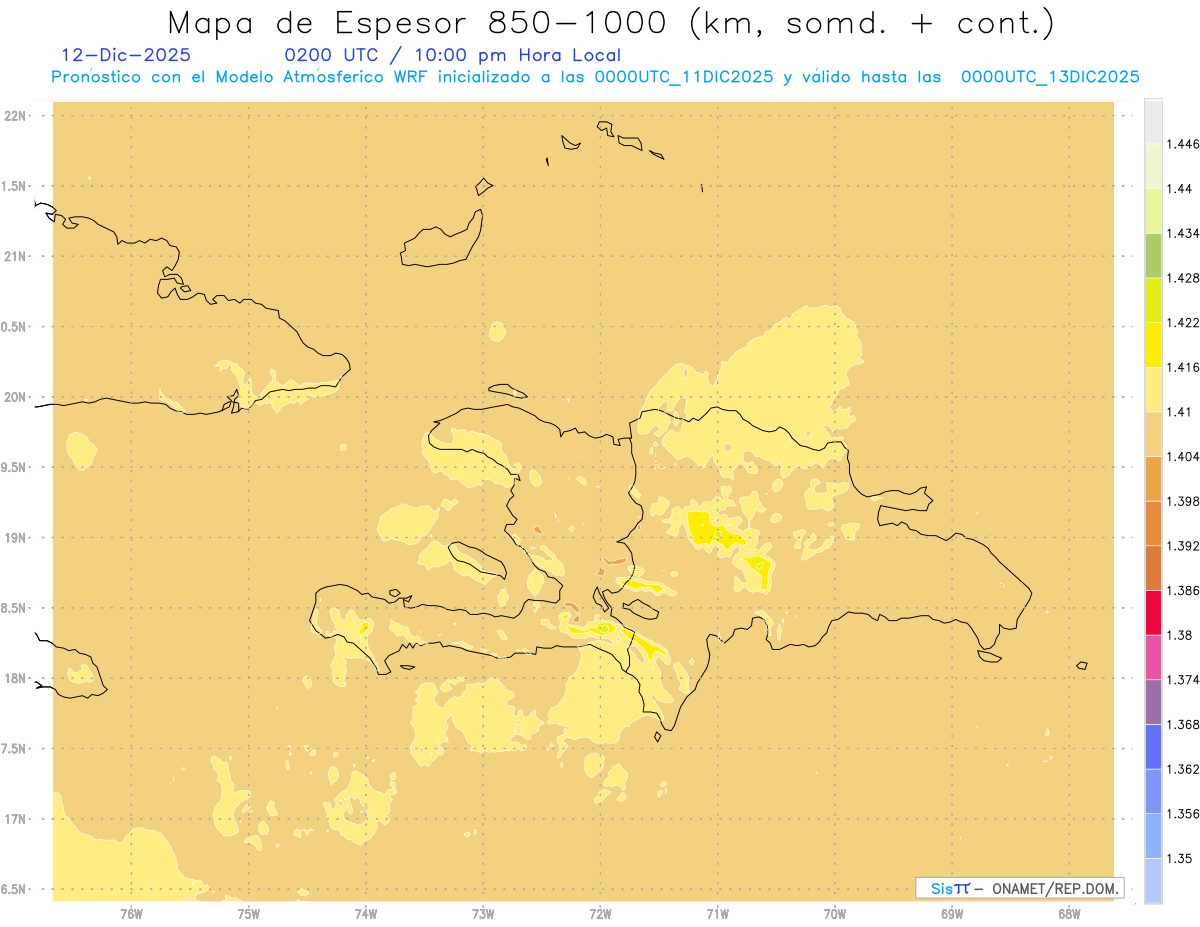
Task: Click the legend value "1.404"
Action: [1184, 457]
